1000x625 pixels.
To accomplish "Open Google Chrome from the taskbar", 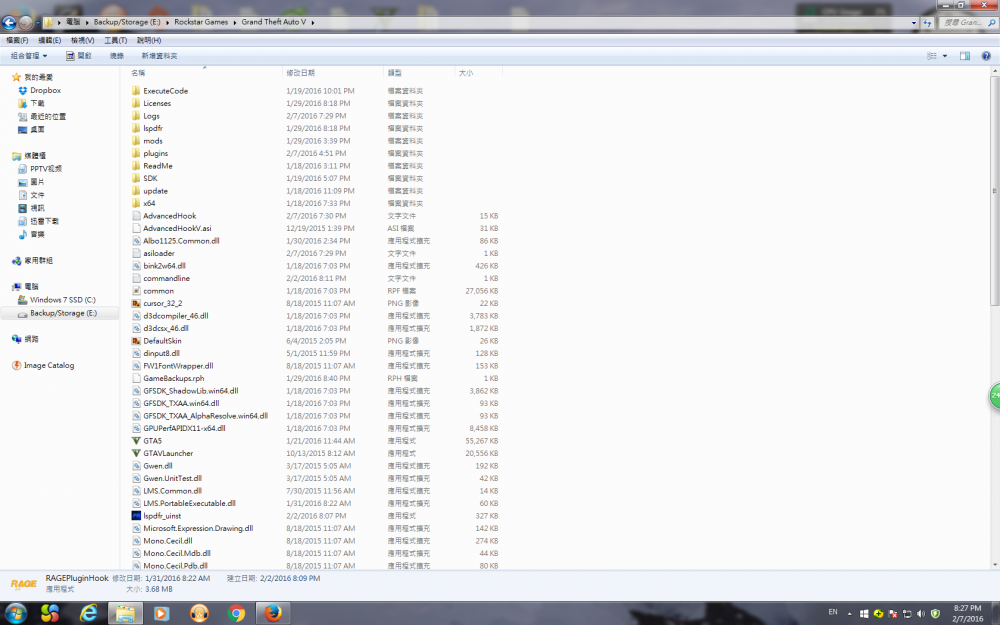I will (237, 614).
